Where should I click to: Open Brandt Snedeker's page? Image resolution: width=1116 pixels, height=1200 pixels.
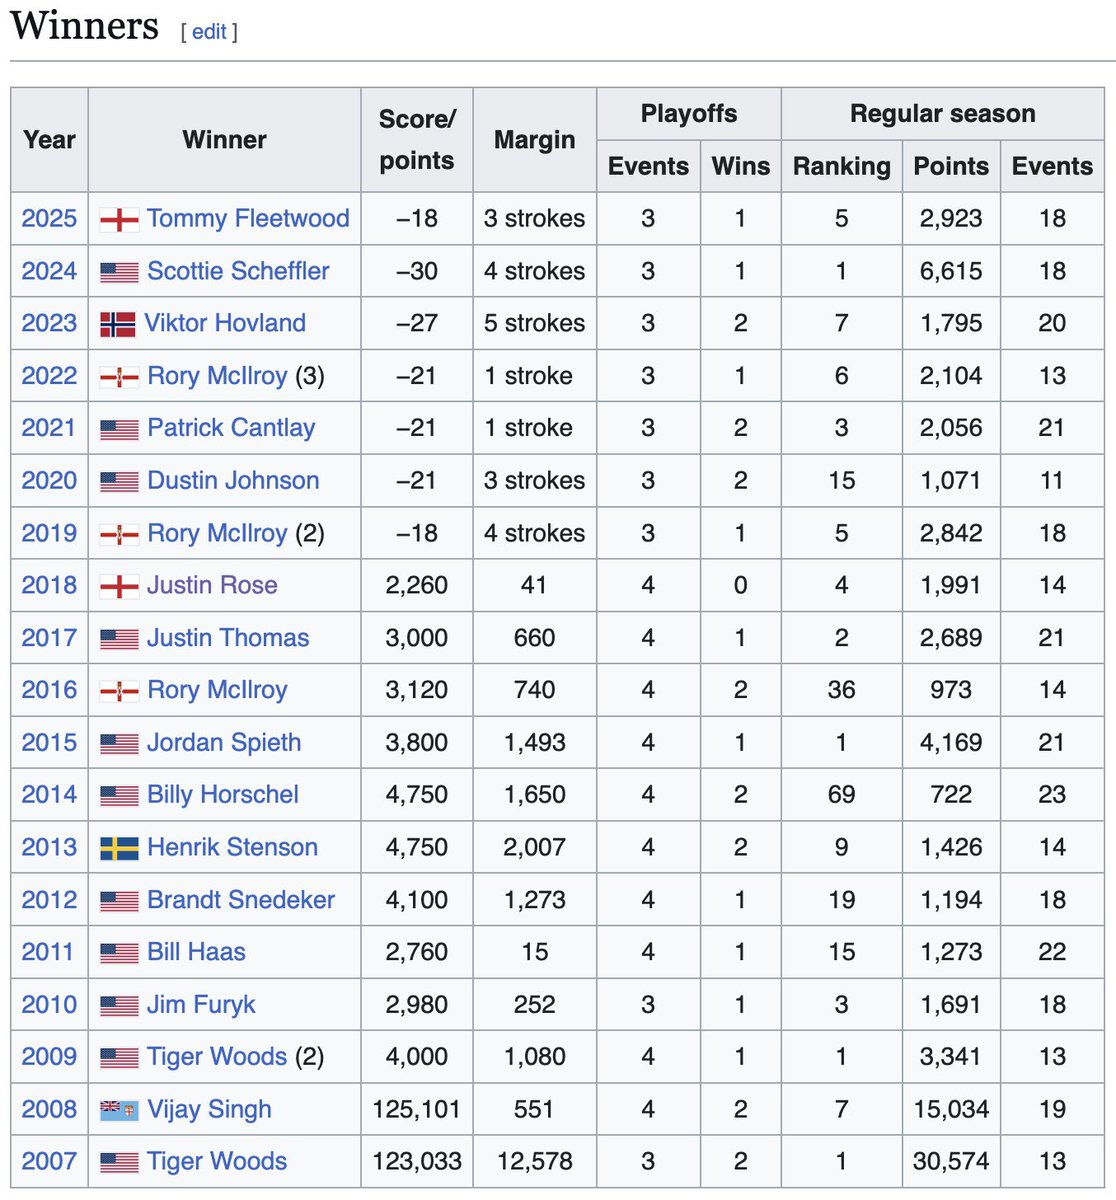241,900
